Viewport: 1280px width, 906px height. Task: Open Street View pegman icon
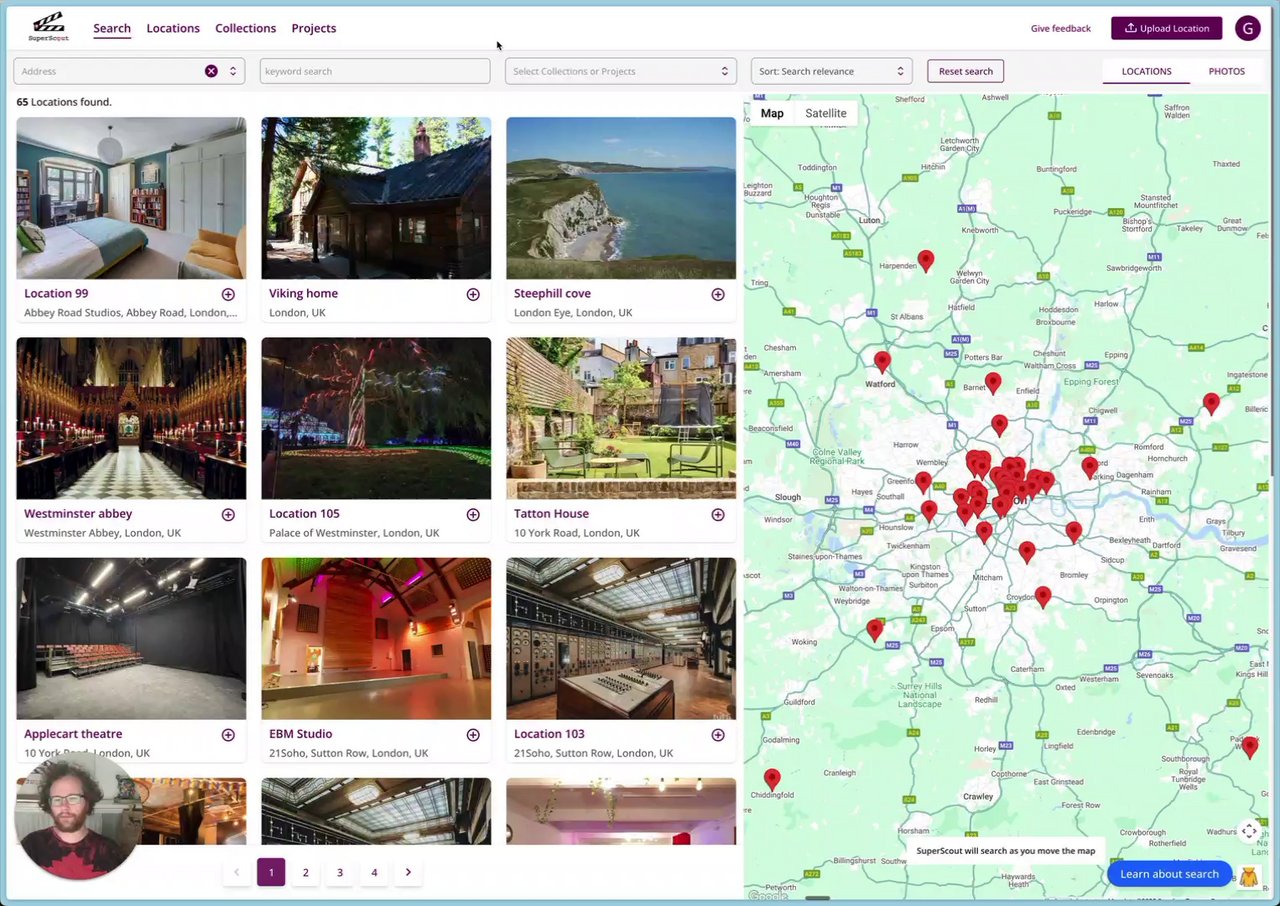click(x=1249, y=877)
